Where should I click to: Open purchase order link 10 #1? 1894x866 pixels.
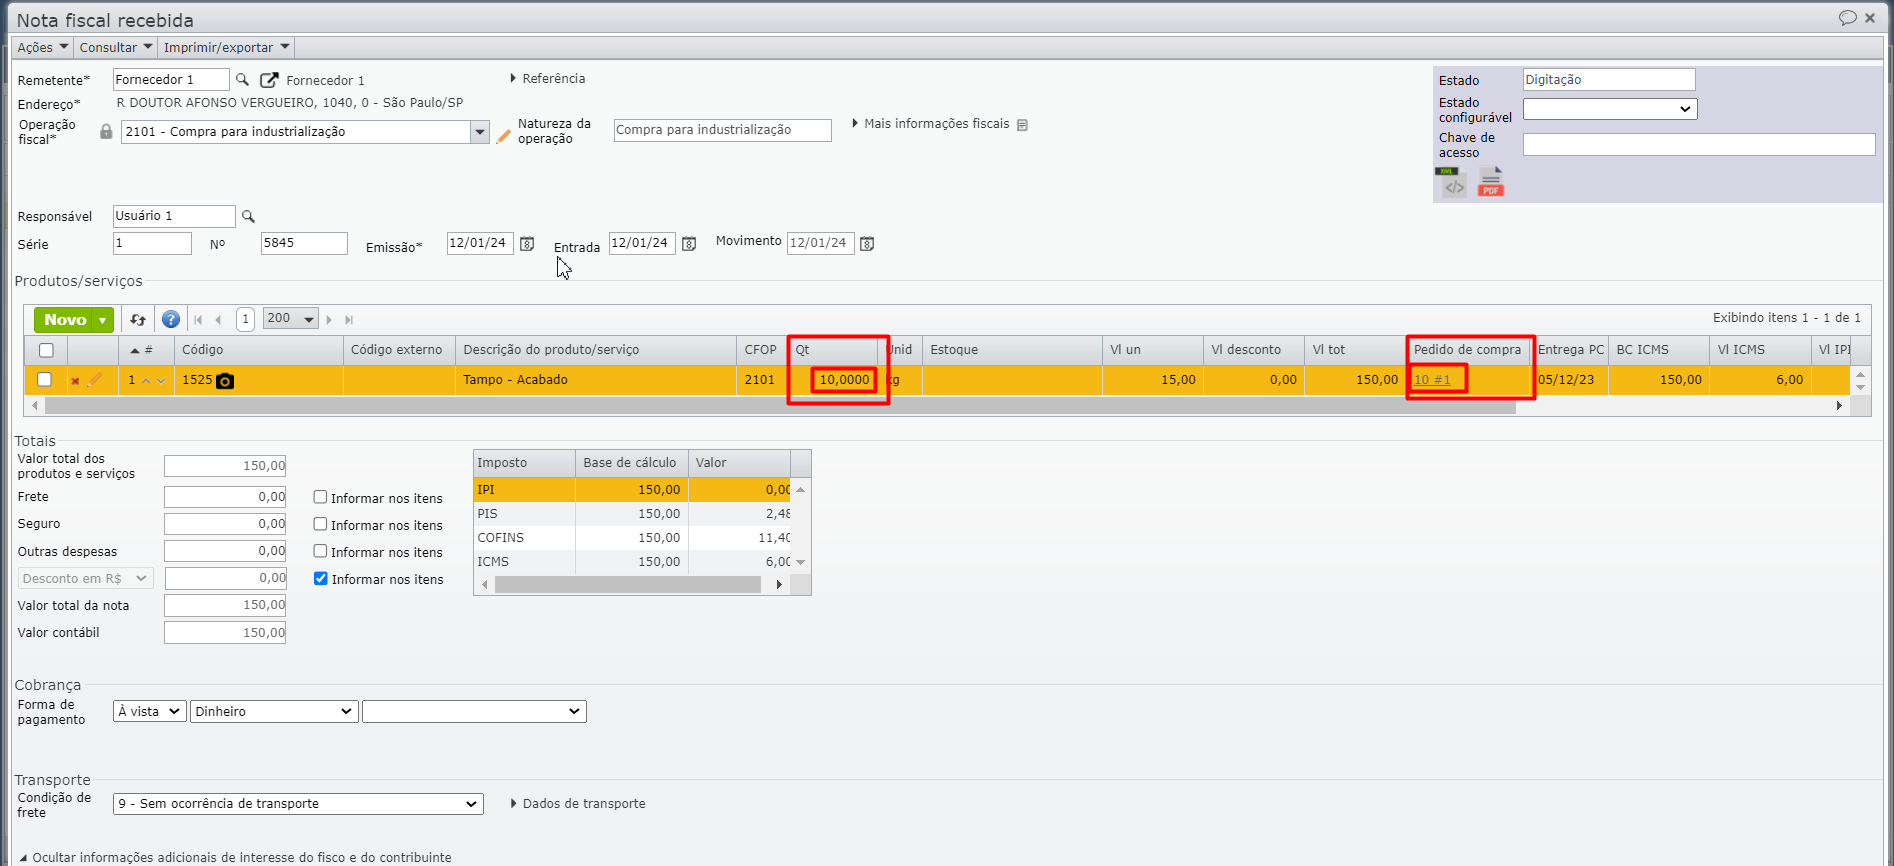click(x=1432, y=380)
